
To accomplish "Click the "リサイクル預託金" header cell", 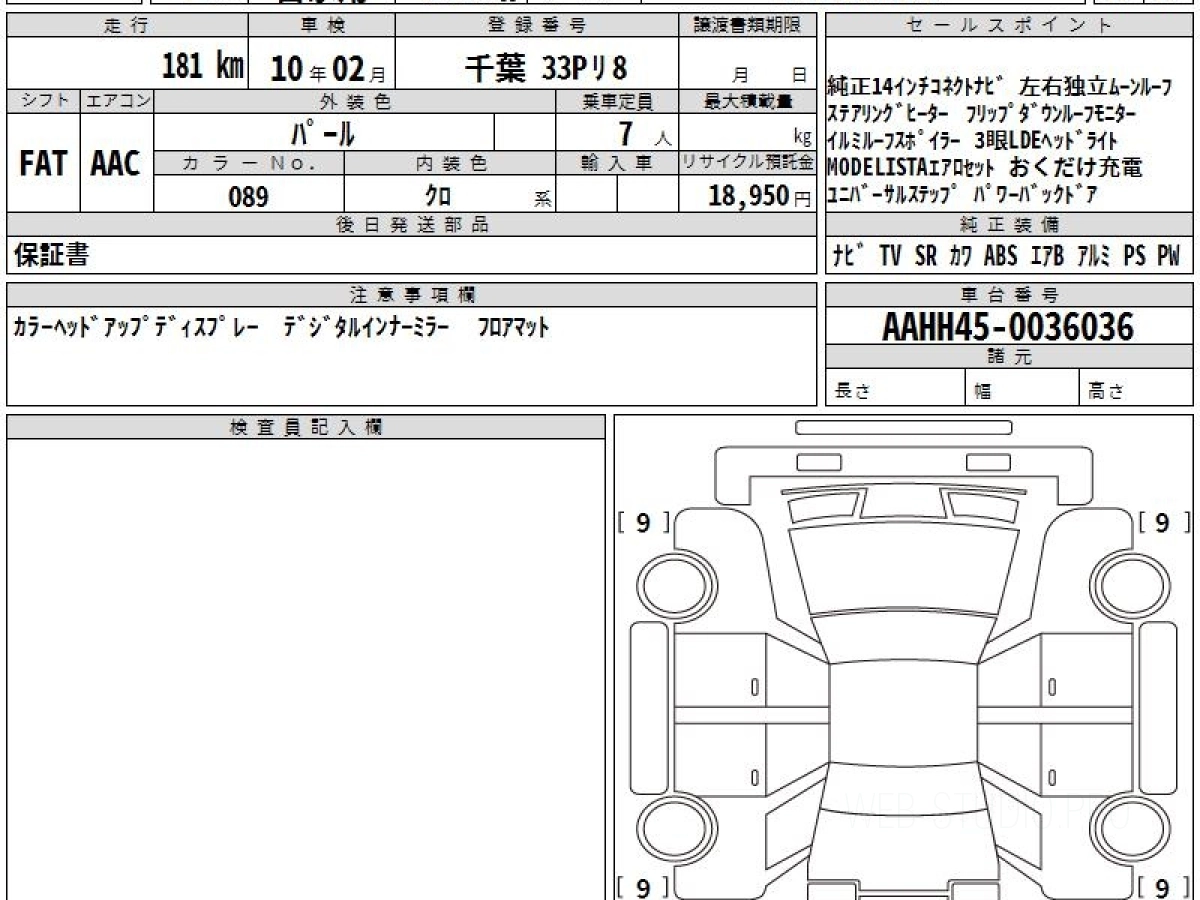I will point(748,163).
